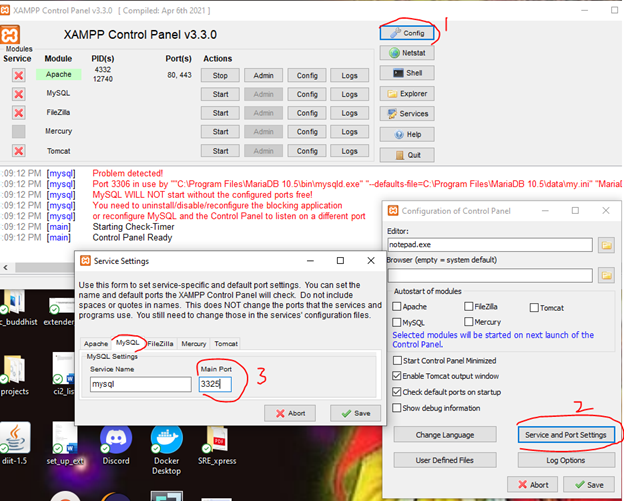This screenshot has width=624, height=501.
Task: Click the MySQL Main Port field
Action: point(215,384)
